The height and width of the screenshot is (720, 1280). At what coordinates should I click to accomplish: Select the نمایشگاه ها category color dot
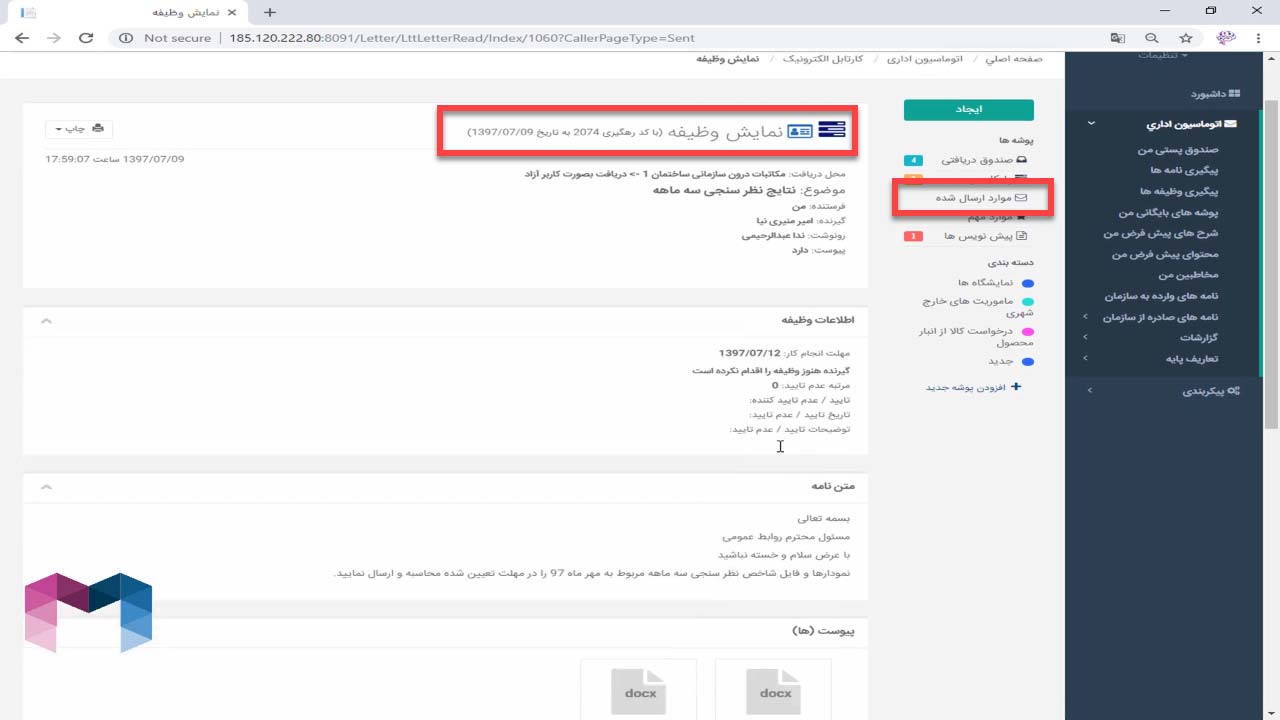[1028, 283]
